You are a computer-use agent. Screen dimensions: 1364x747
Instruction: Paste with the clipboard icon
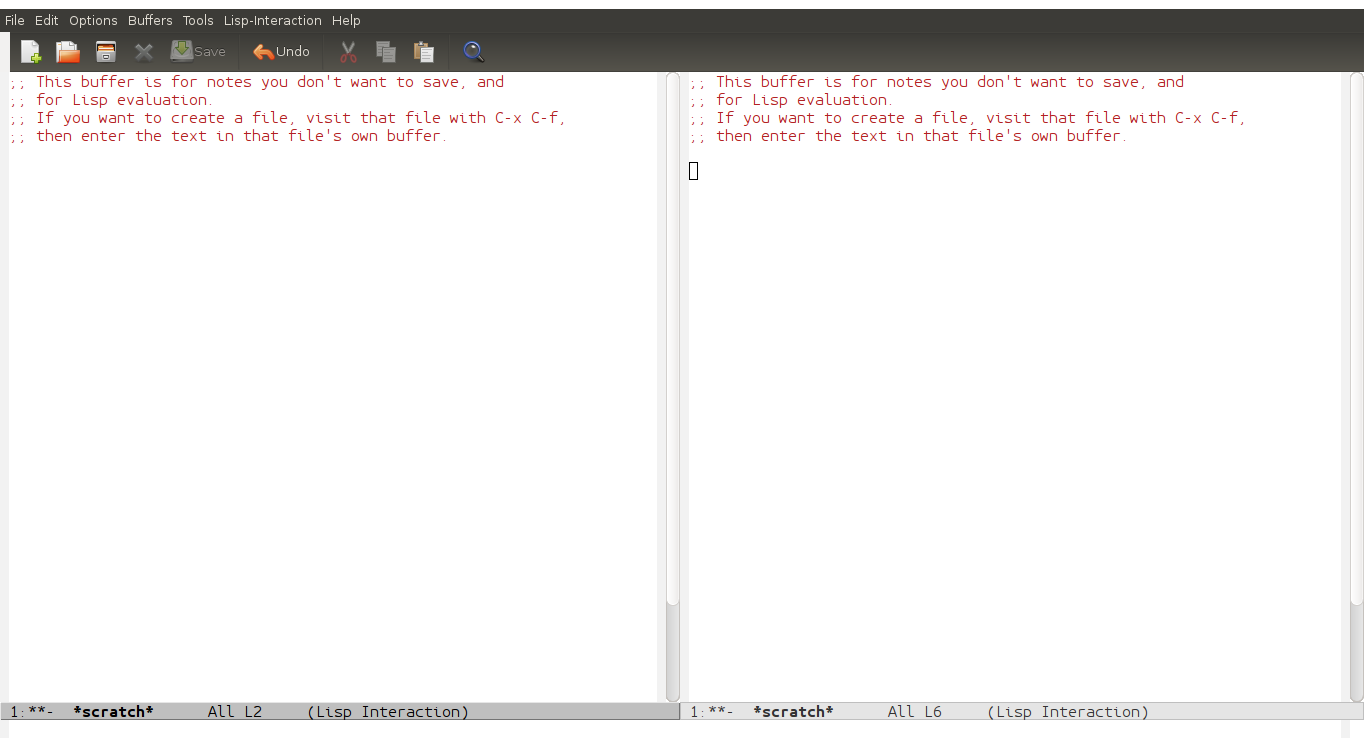(x=424, y=51)
